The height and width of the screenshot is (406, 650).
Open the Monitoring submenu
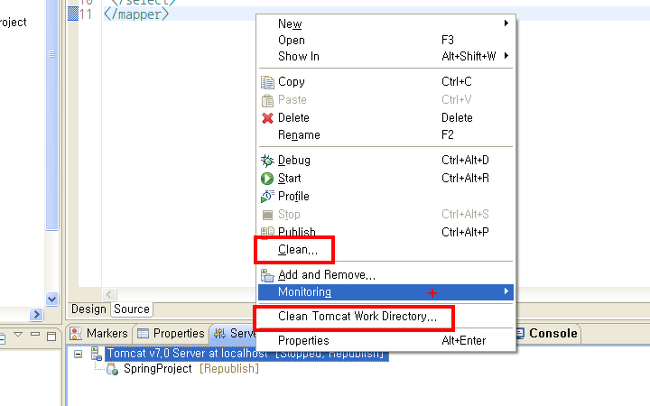[386, 292]
